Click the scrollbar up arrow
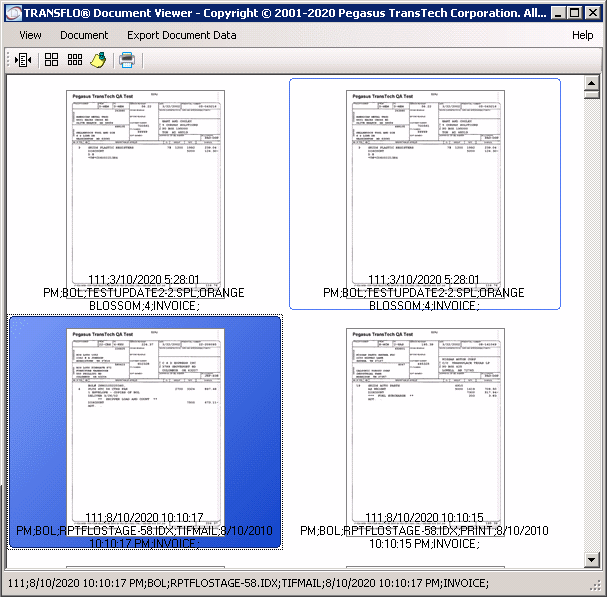 coord(591,83)
